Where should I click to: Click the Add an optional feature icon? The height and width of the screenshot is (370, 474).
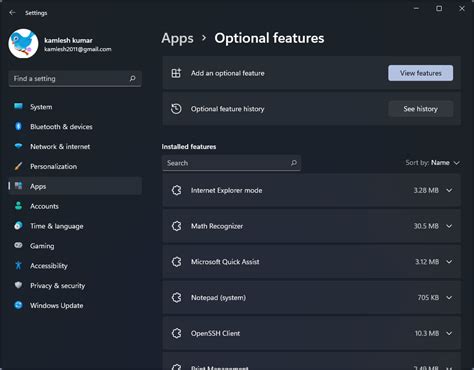click(176, 73)
